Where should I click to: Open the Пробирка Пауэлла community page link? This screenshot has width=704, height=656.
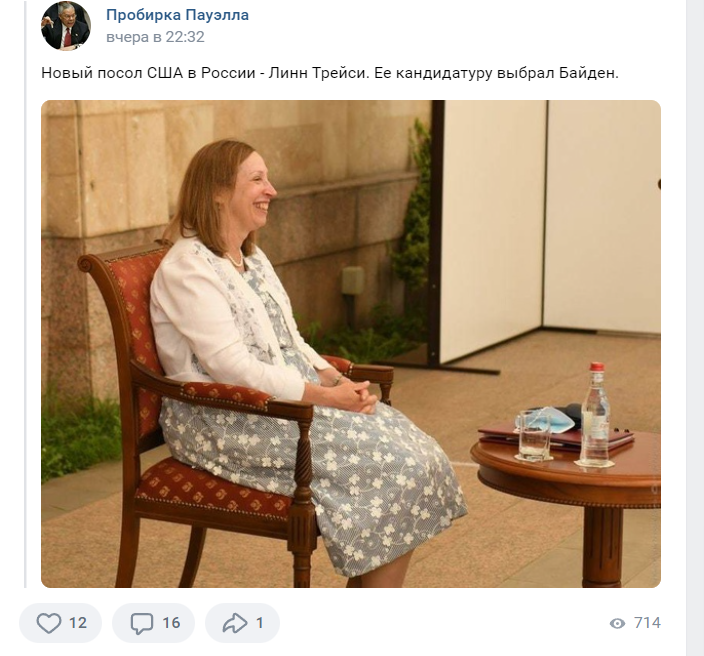click(177, 15)
